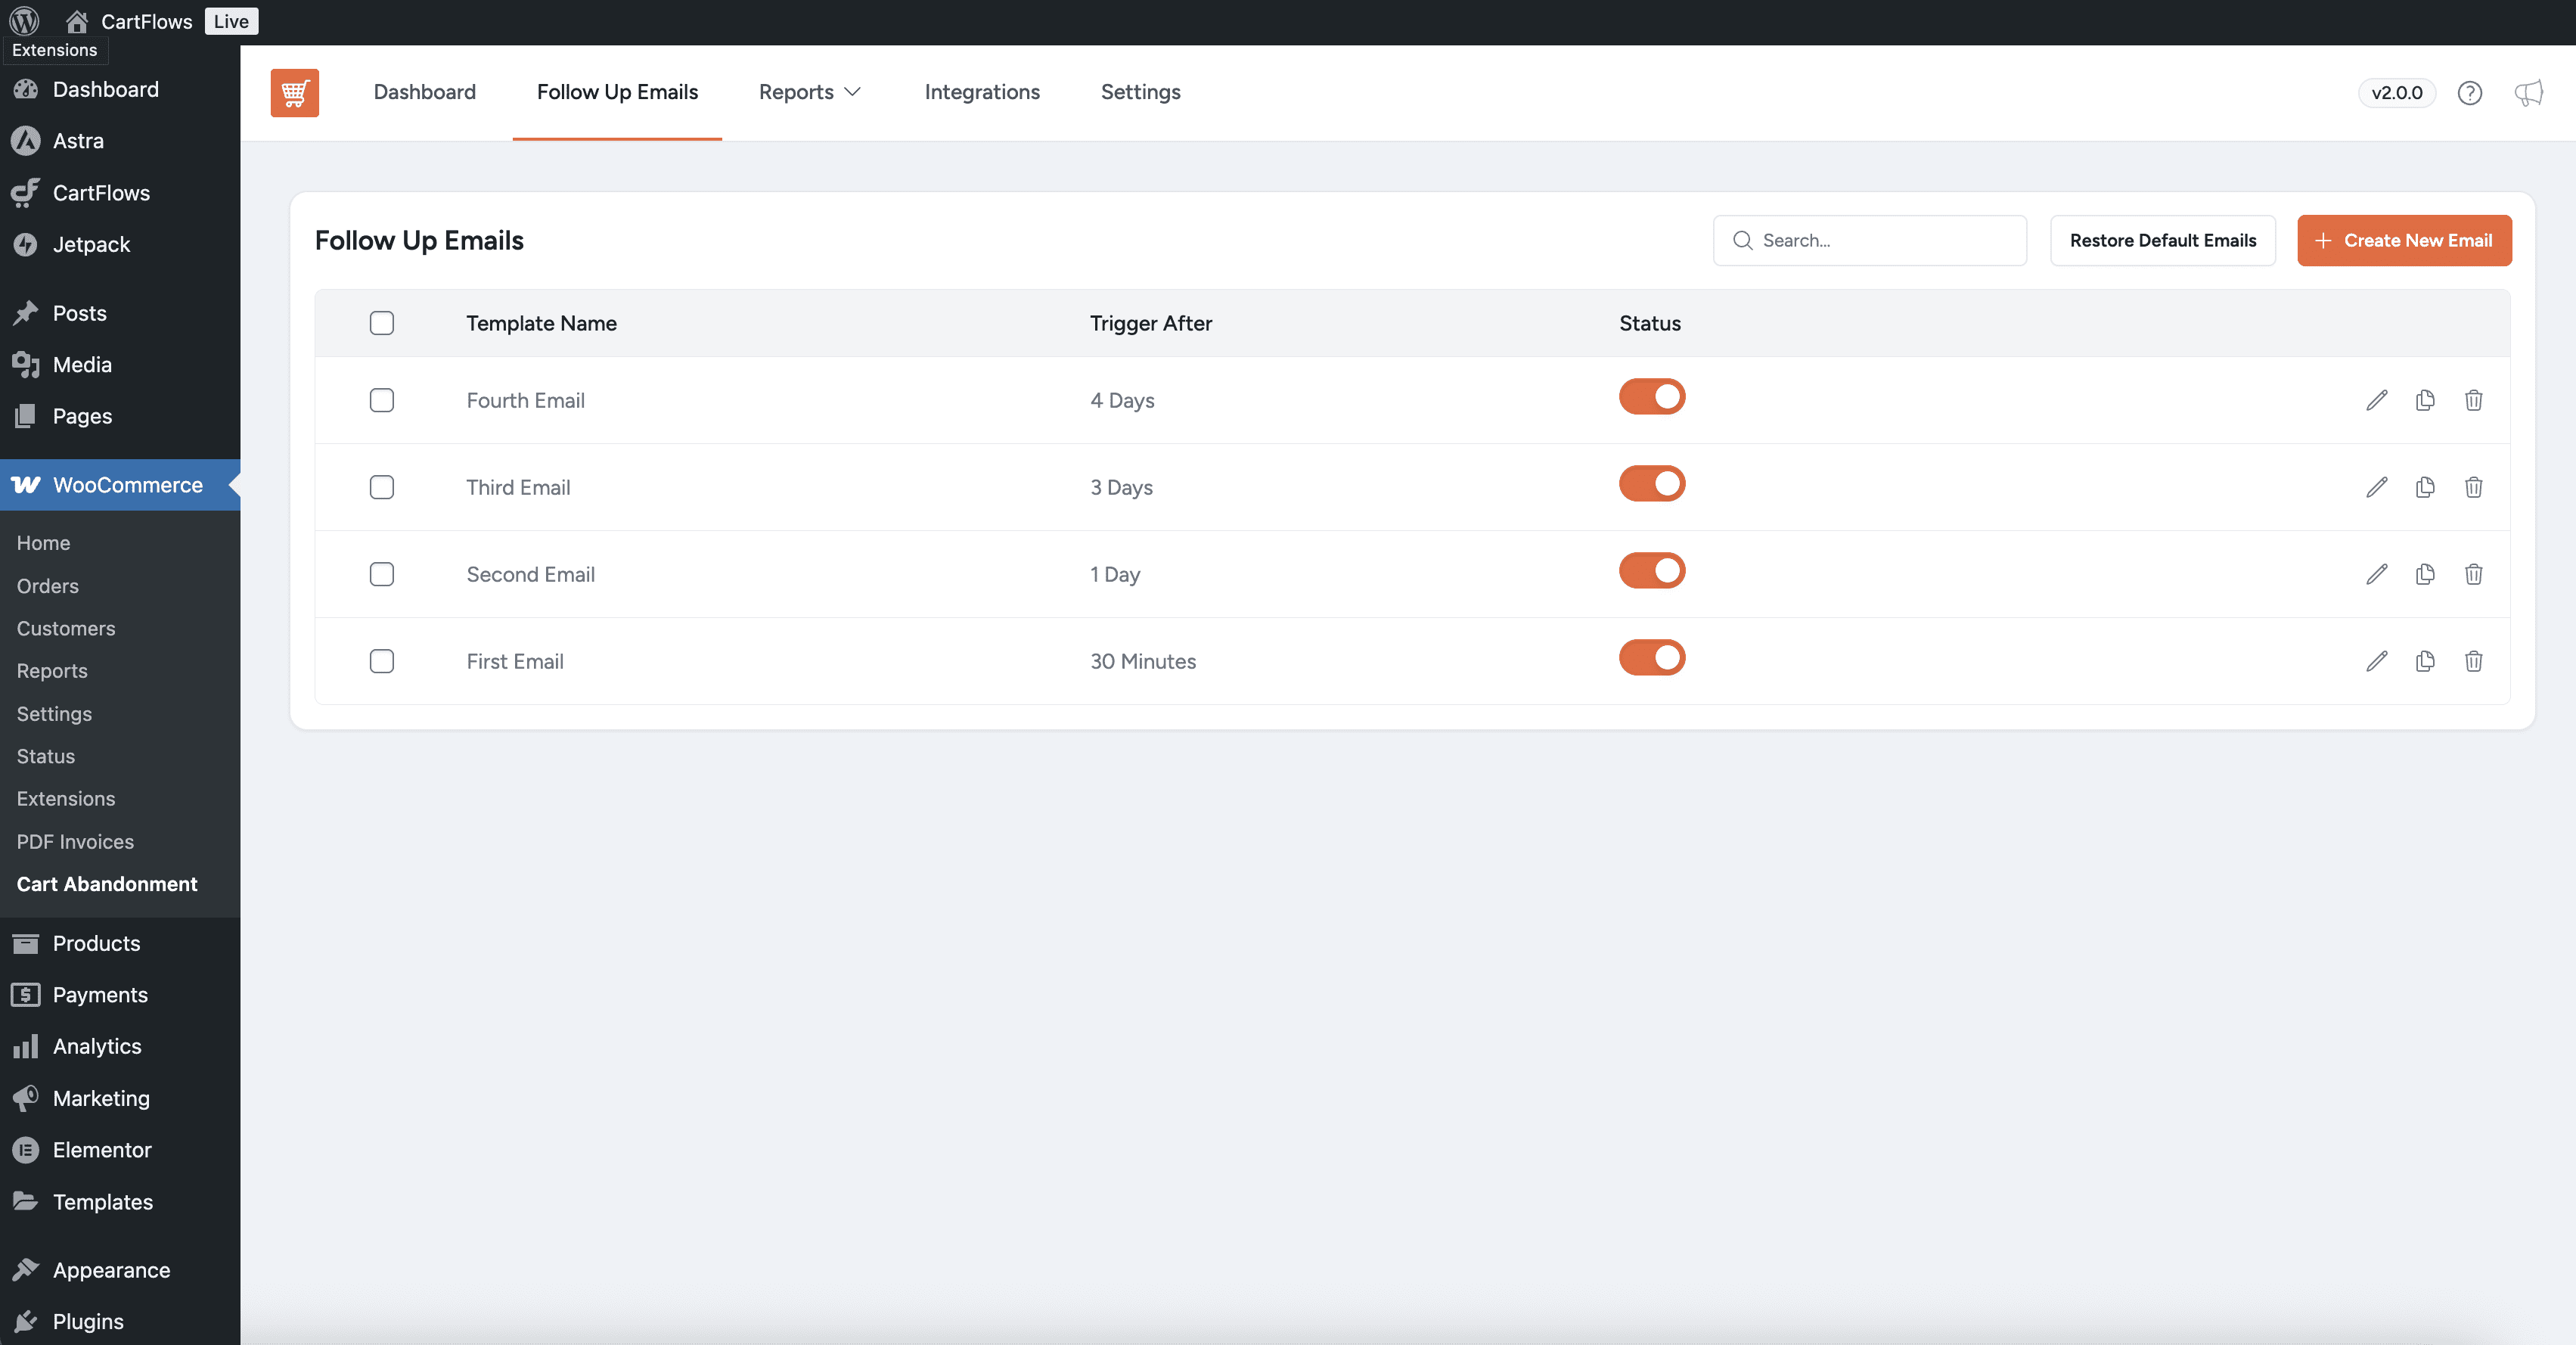Open the help question mark icon
This screenshot has height=1345, width=2576.
pyautogui.click(x=2469, y=93)
